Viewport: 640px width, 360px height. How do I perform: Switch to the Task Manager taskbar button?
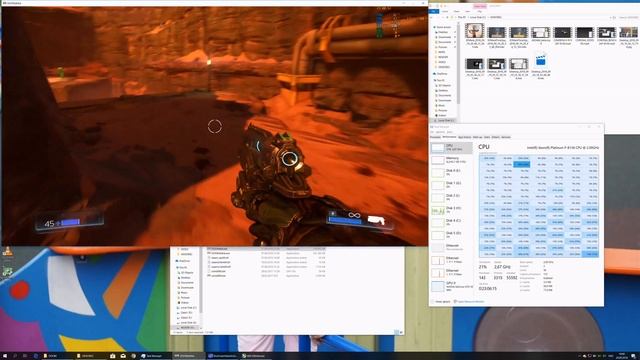tap(155, 356)
